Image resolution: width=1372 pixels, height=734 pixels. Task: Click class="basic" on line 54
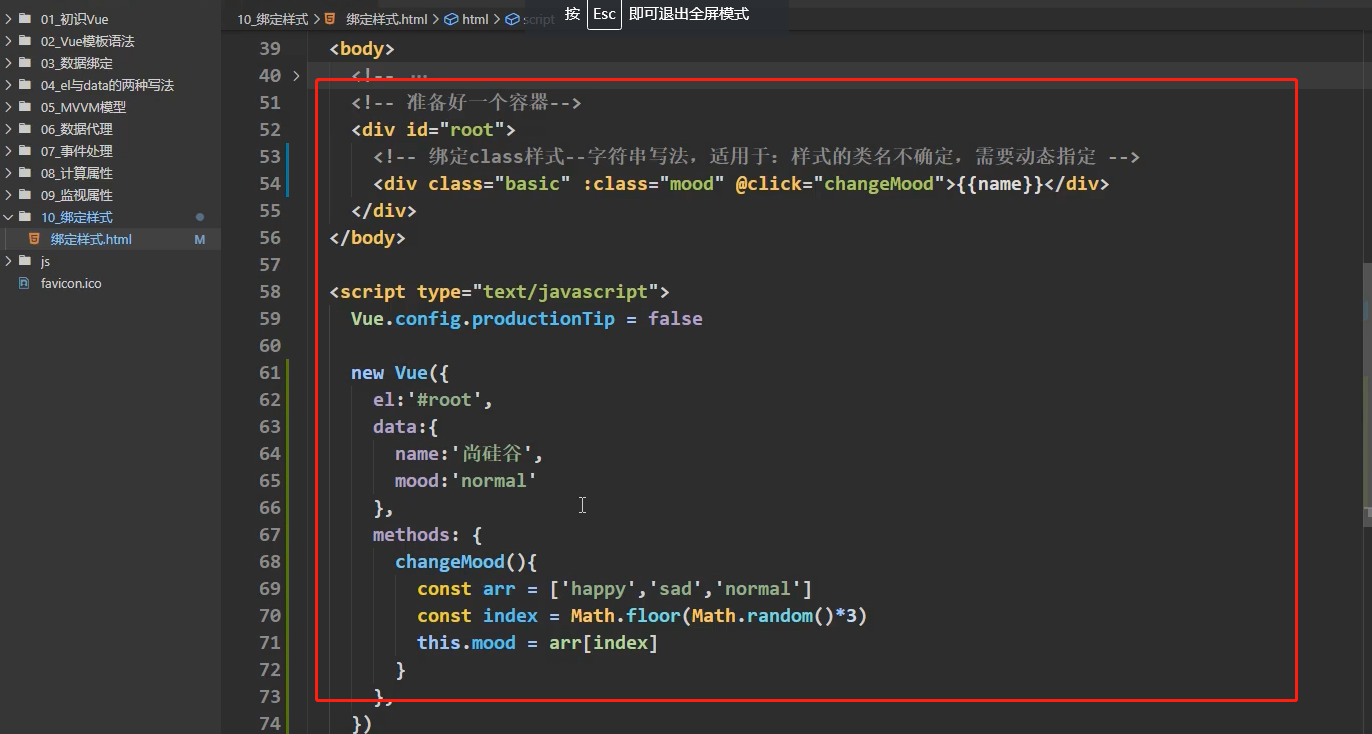499,184
